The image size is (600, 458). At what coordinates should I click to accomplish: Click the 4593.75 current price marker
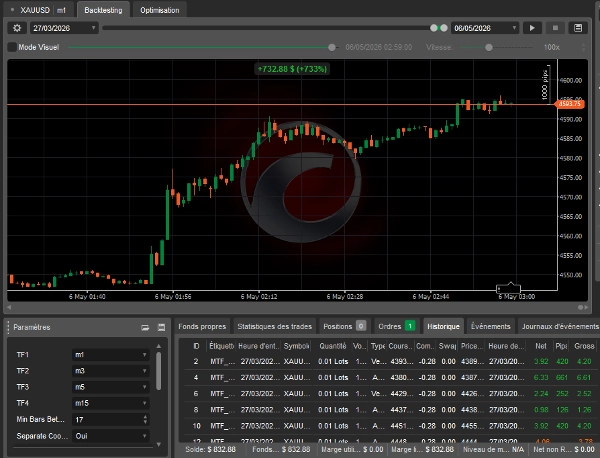[570, 104]
